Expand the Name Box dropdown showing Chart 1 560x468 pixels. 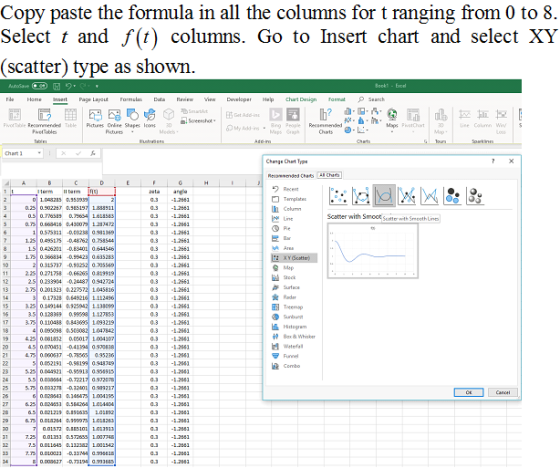39,153
